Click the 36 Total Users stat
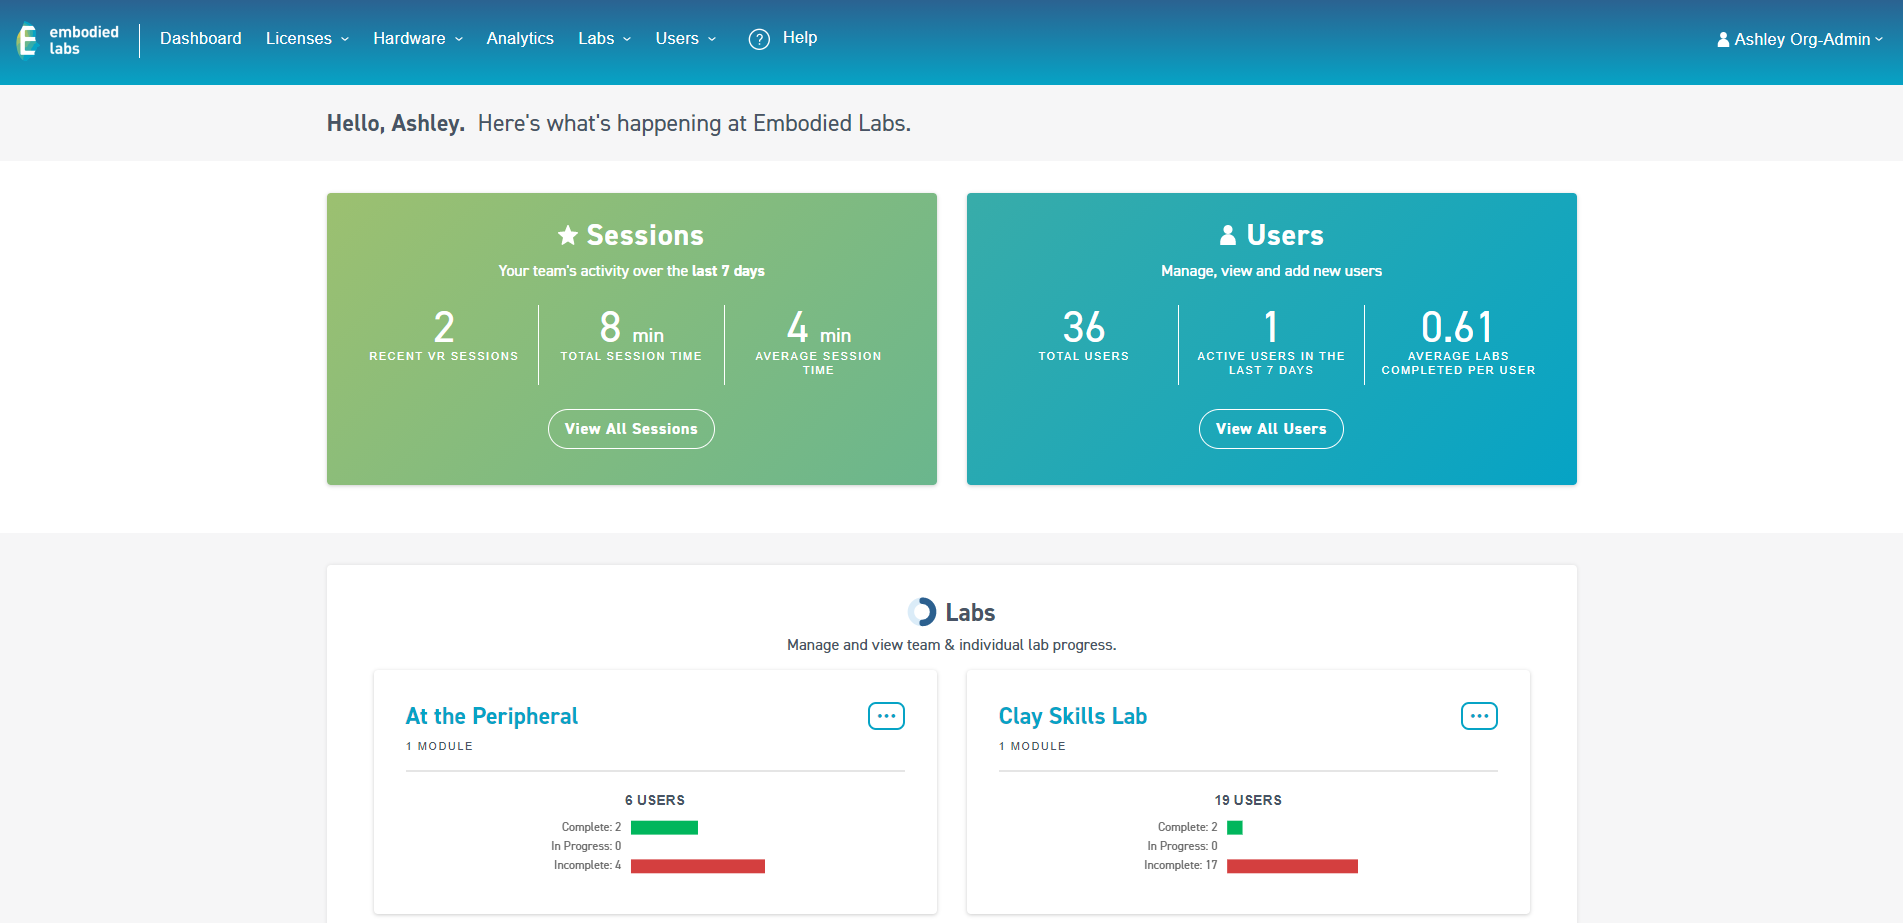 coord(1084,336)
